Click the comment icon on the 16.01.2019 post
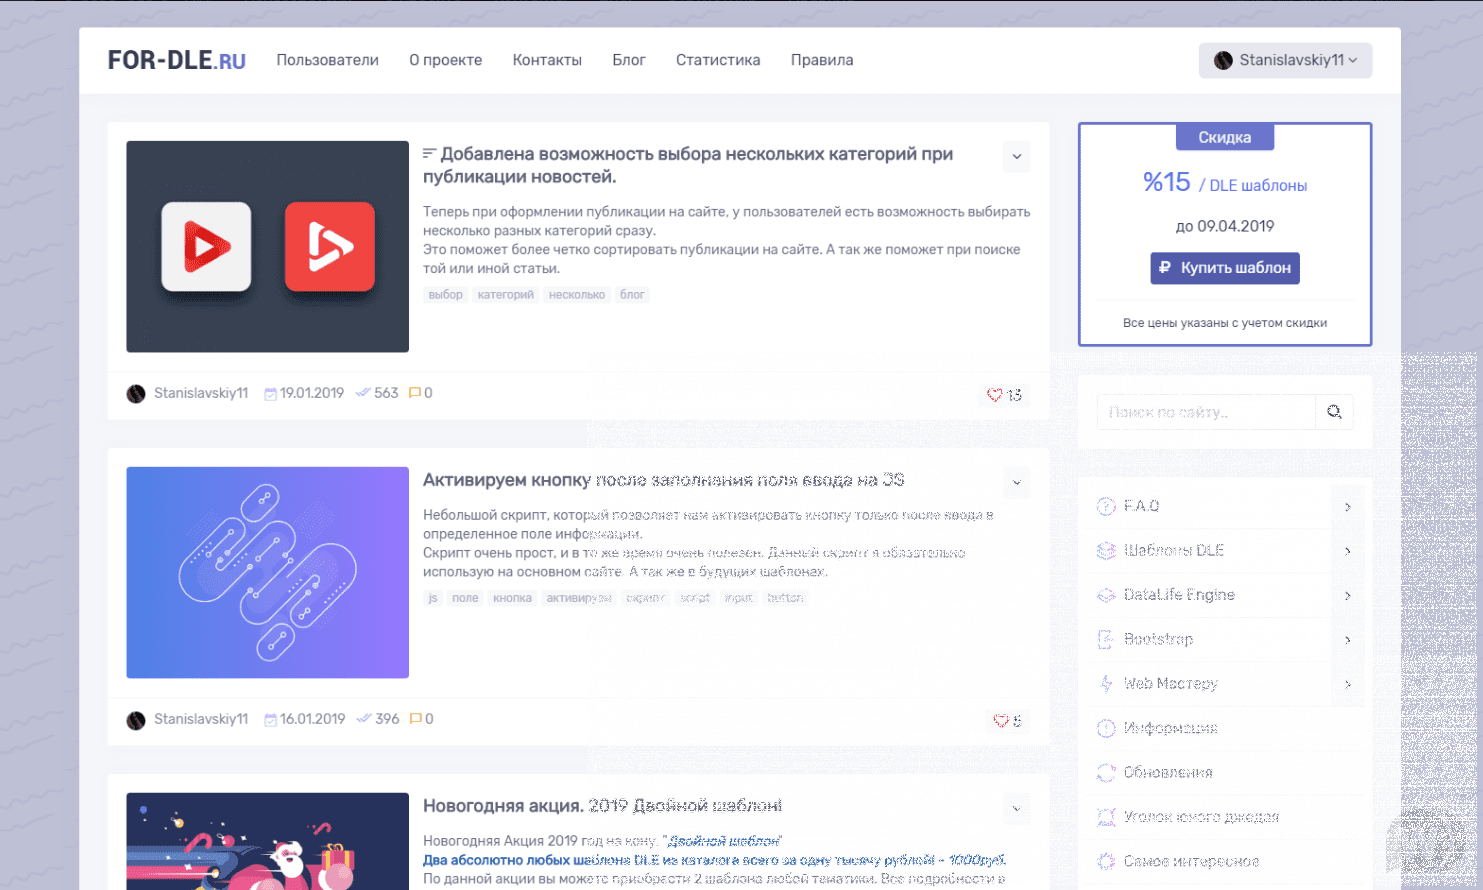Screen dimensions: 1483x890 (415, 719)
